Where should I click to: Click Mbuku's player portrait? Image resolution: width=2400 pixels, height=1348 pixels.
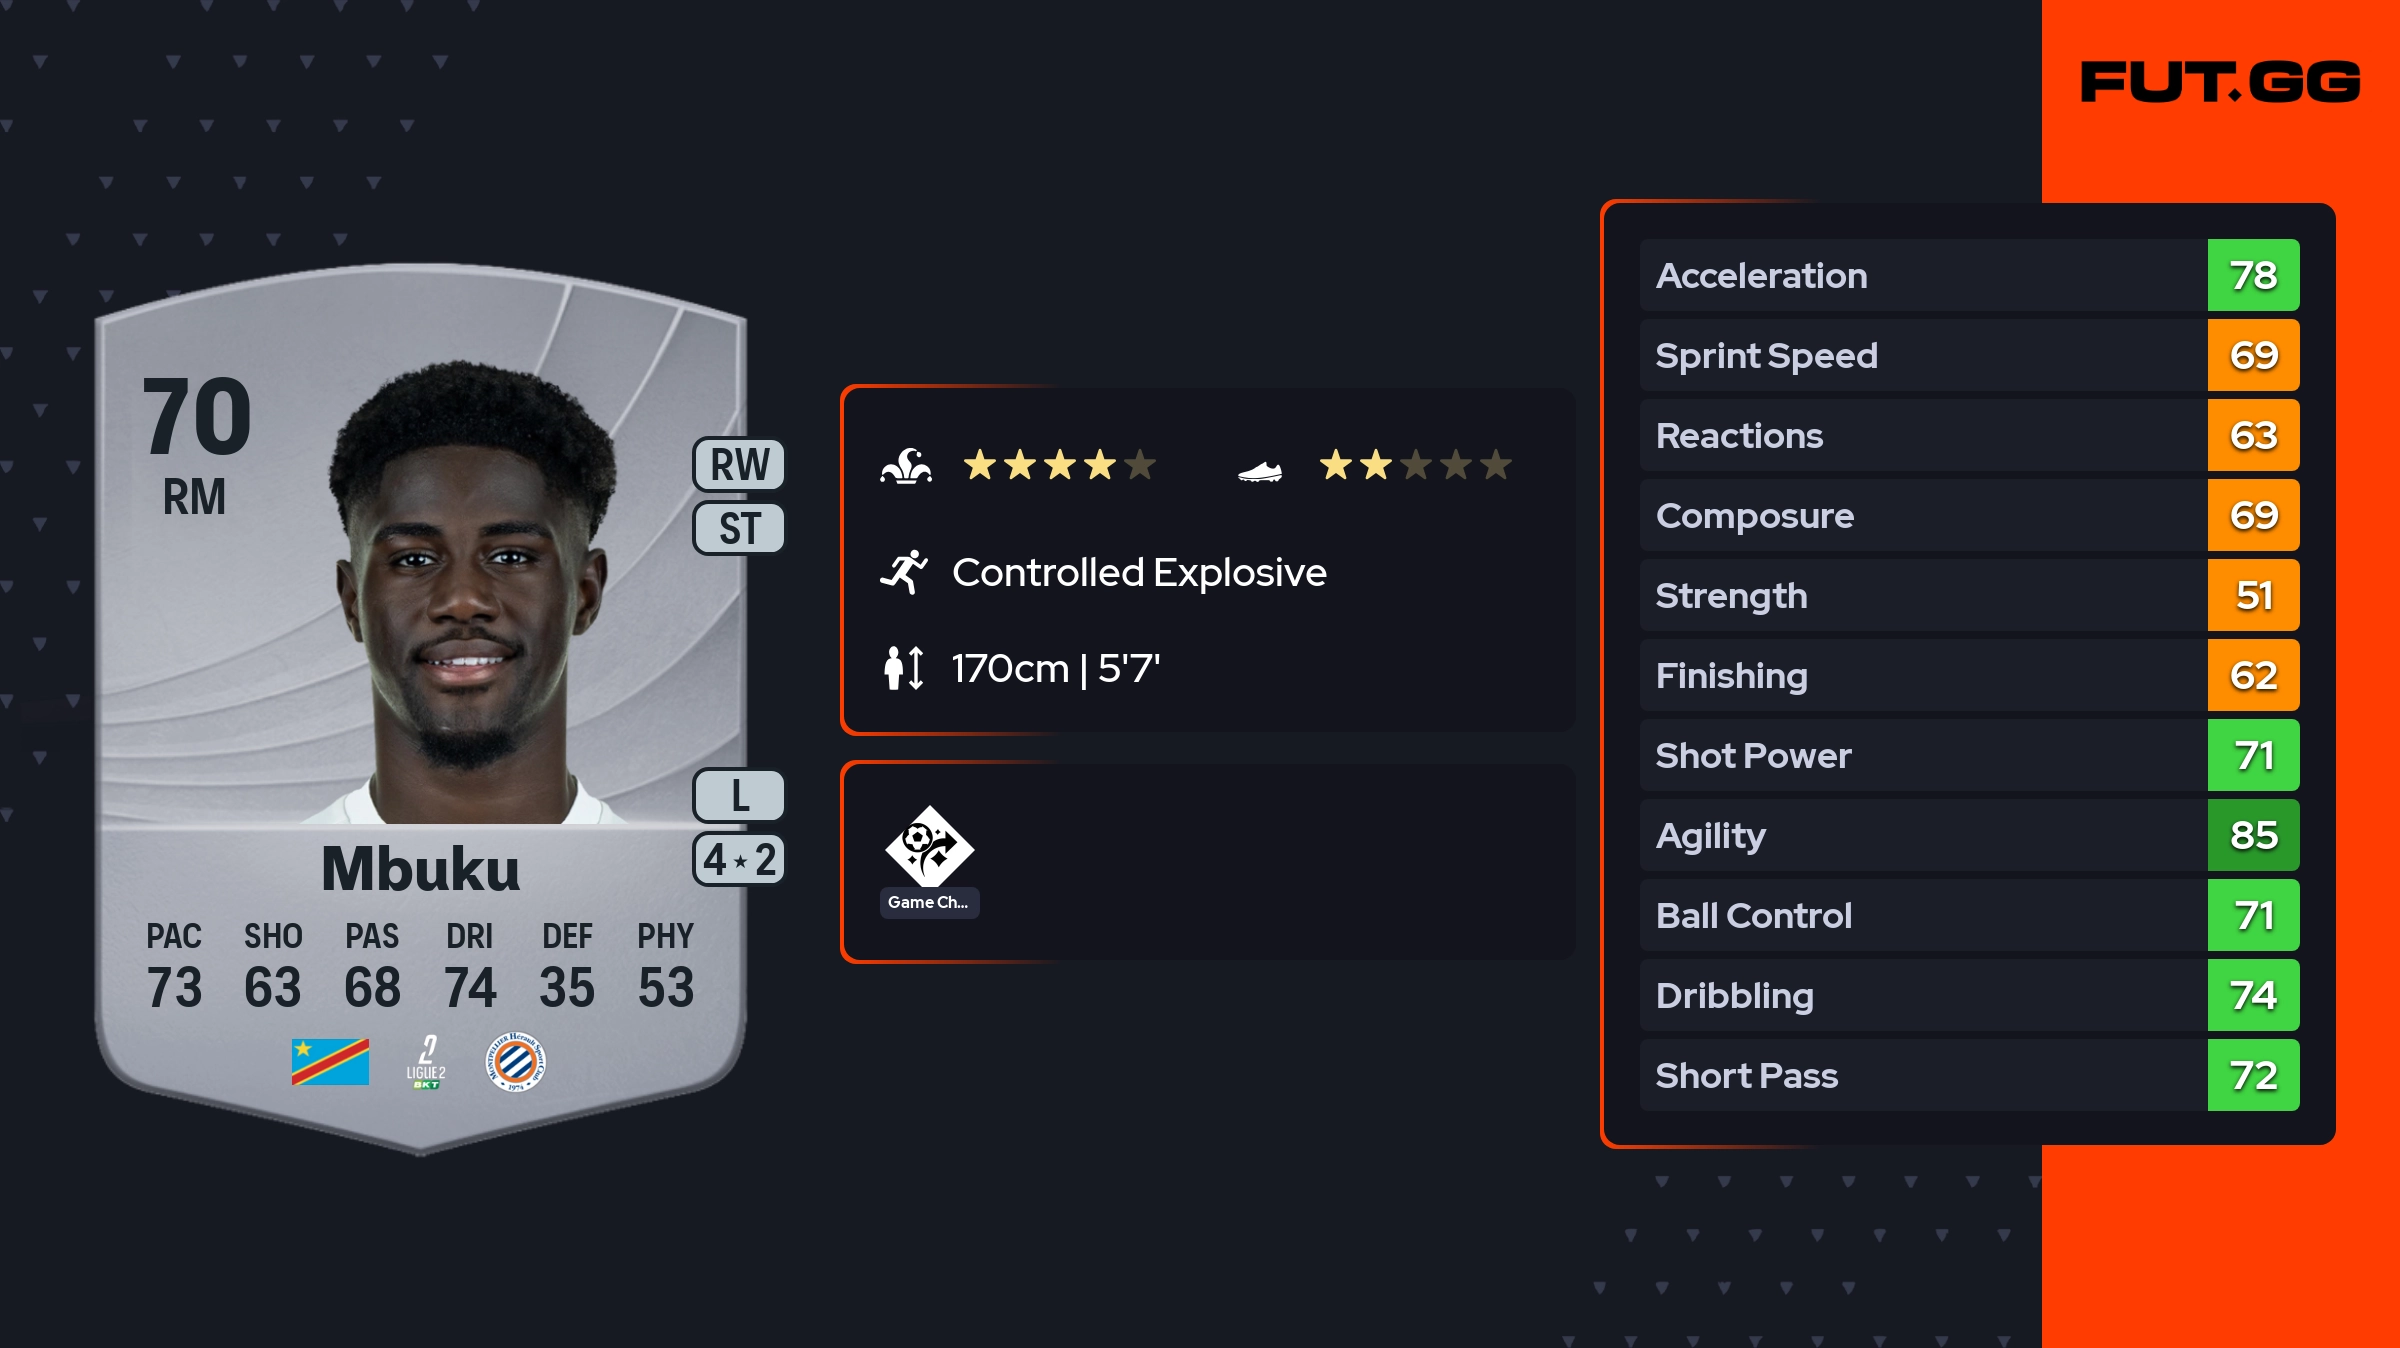(x=470, y=600)
